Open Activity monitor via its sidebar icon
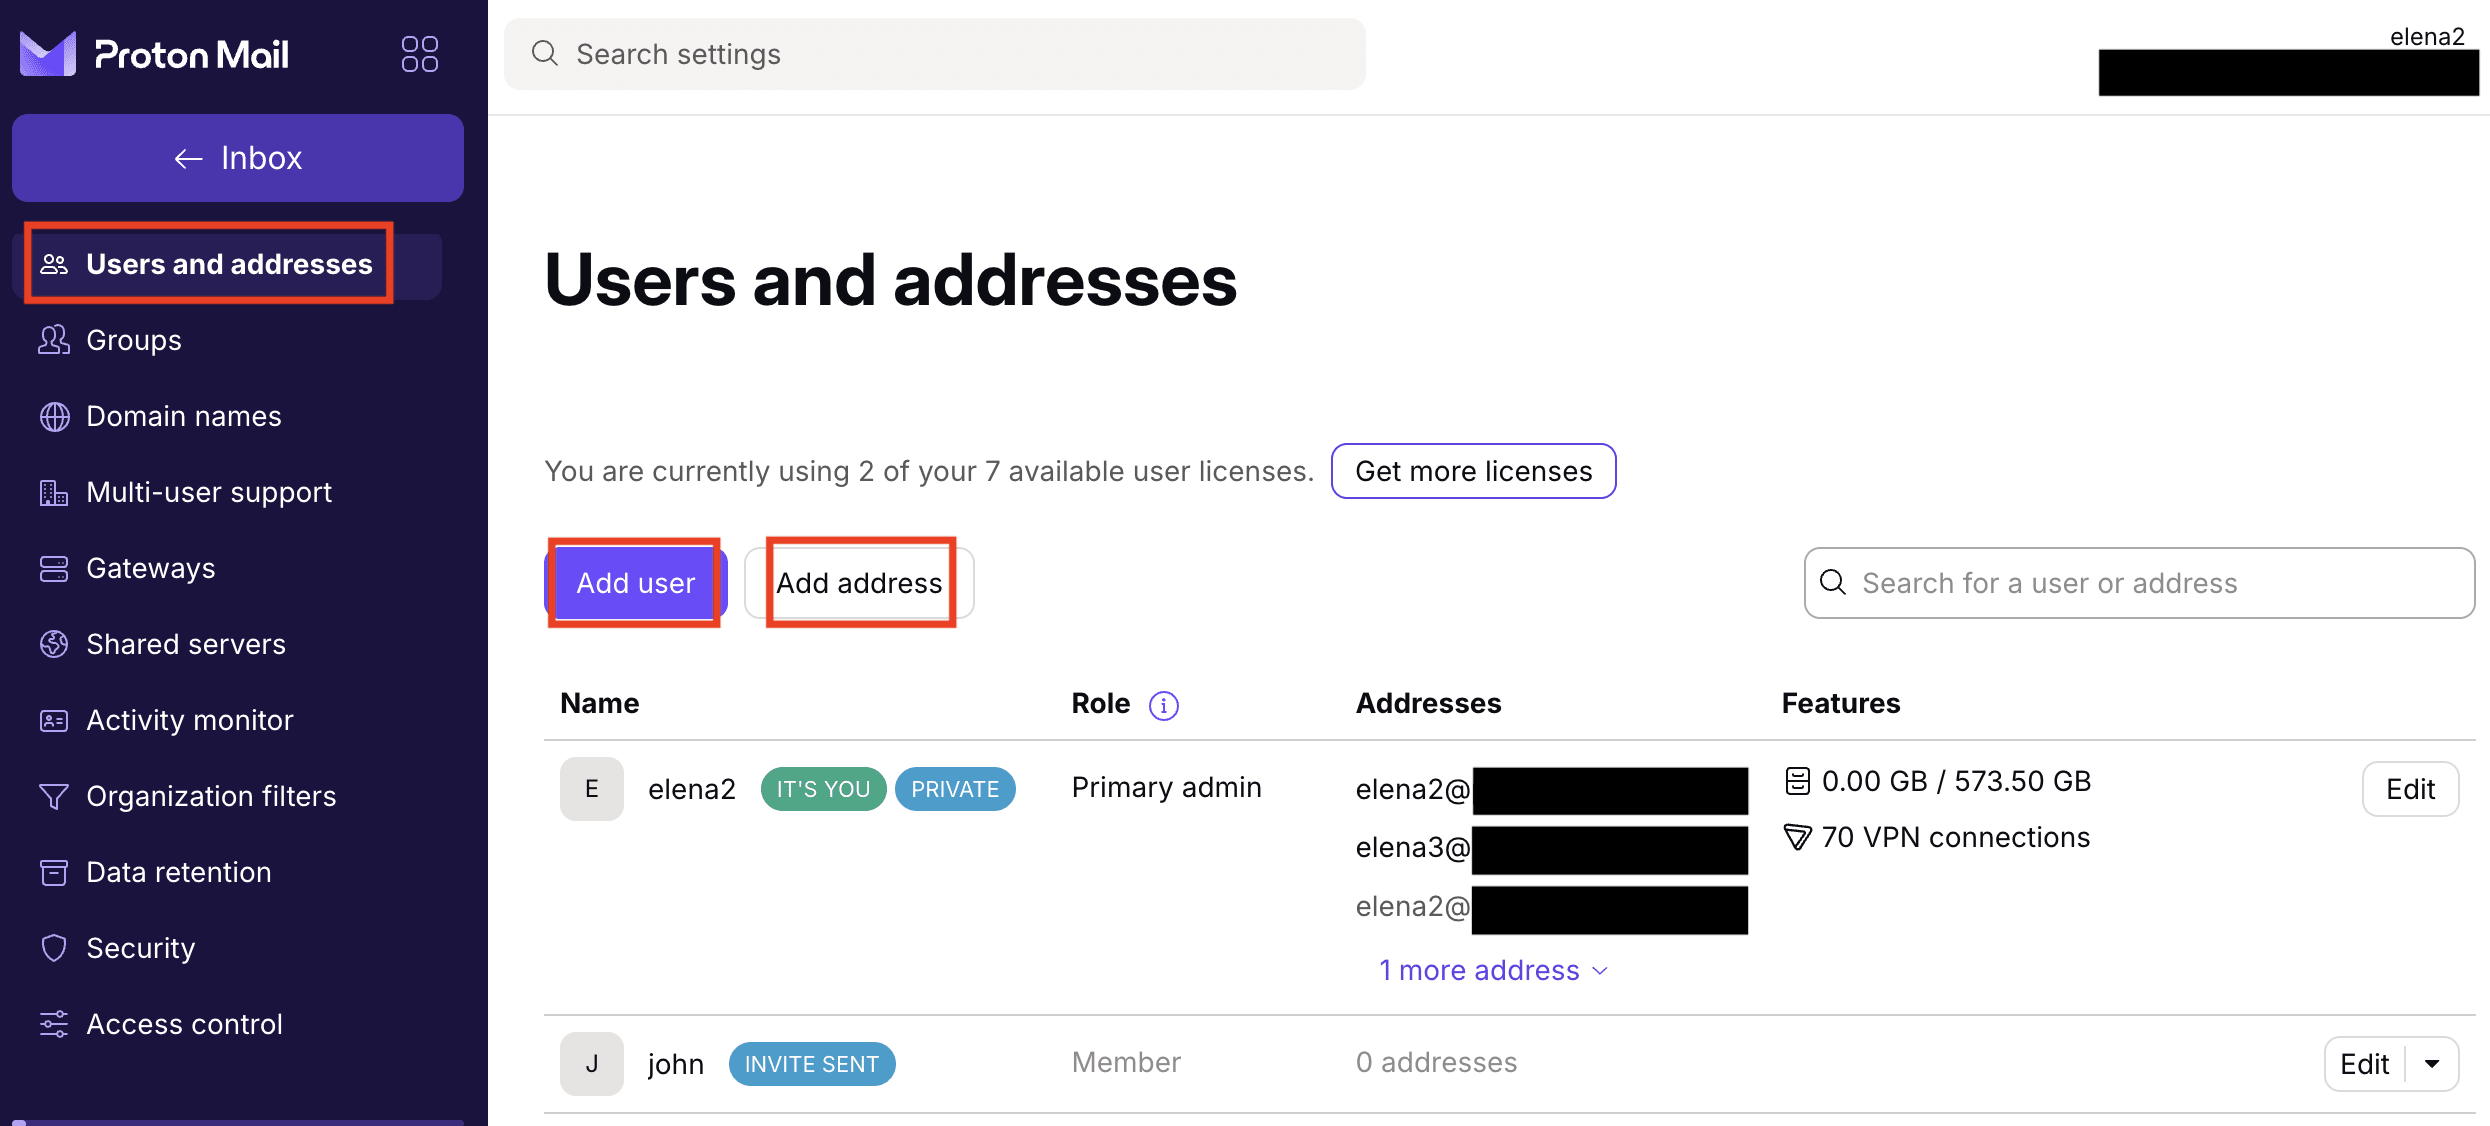 pos(54,720)
